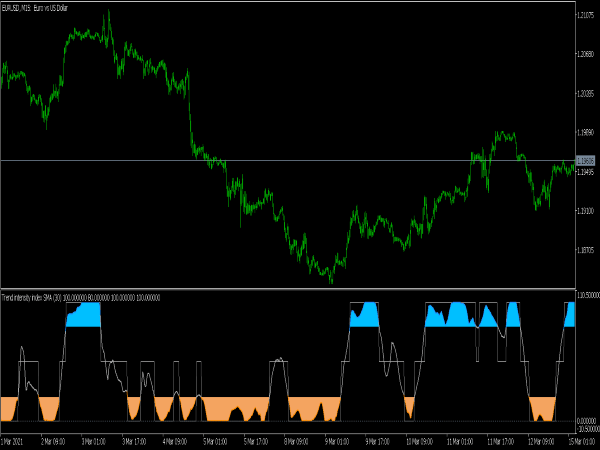Click the 110.500000 indicator scale value
This screenshot has width=600, height=450.
coord(588,295)
